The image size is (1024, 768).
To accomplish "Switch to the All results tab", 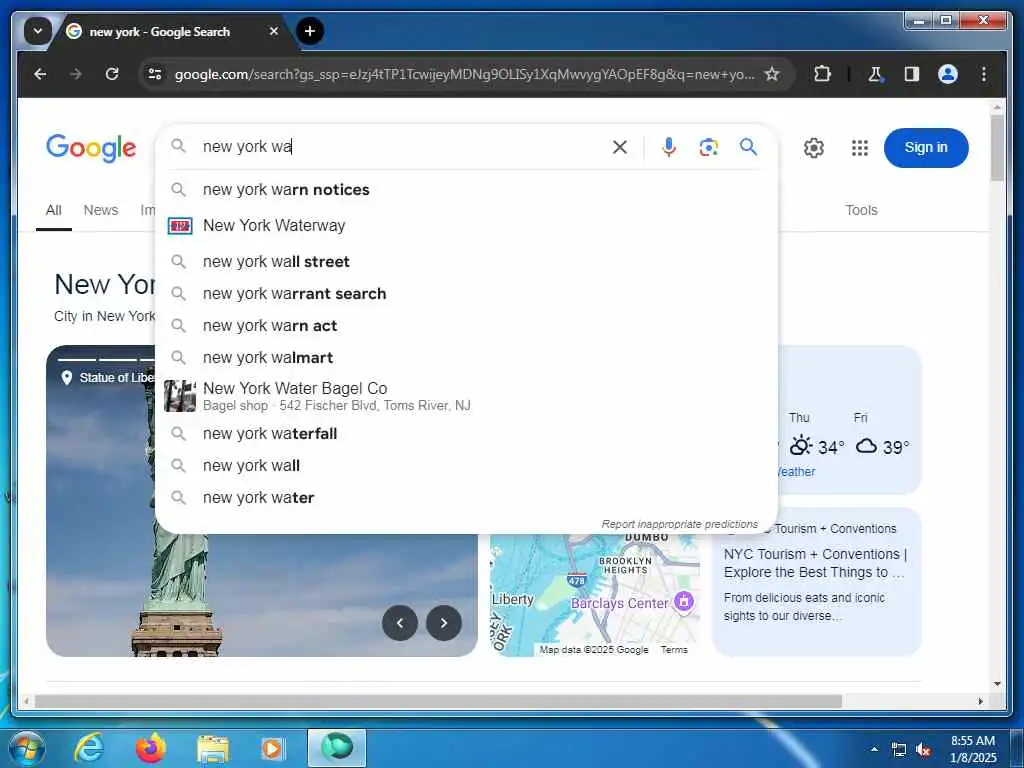I will (54, 210).
